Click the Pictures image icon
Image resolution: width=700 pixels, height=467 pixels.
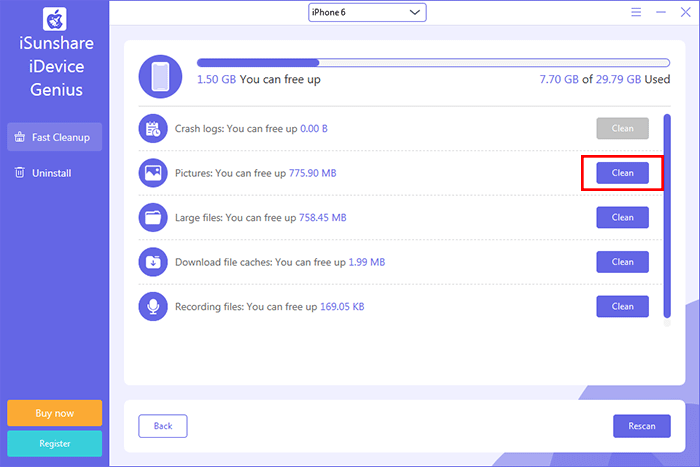point(153,173)
